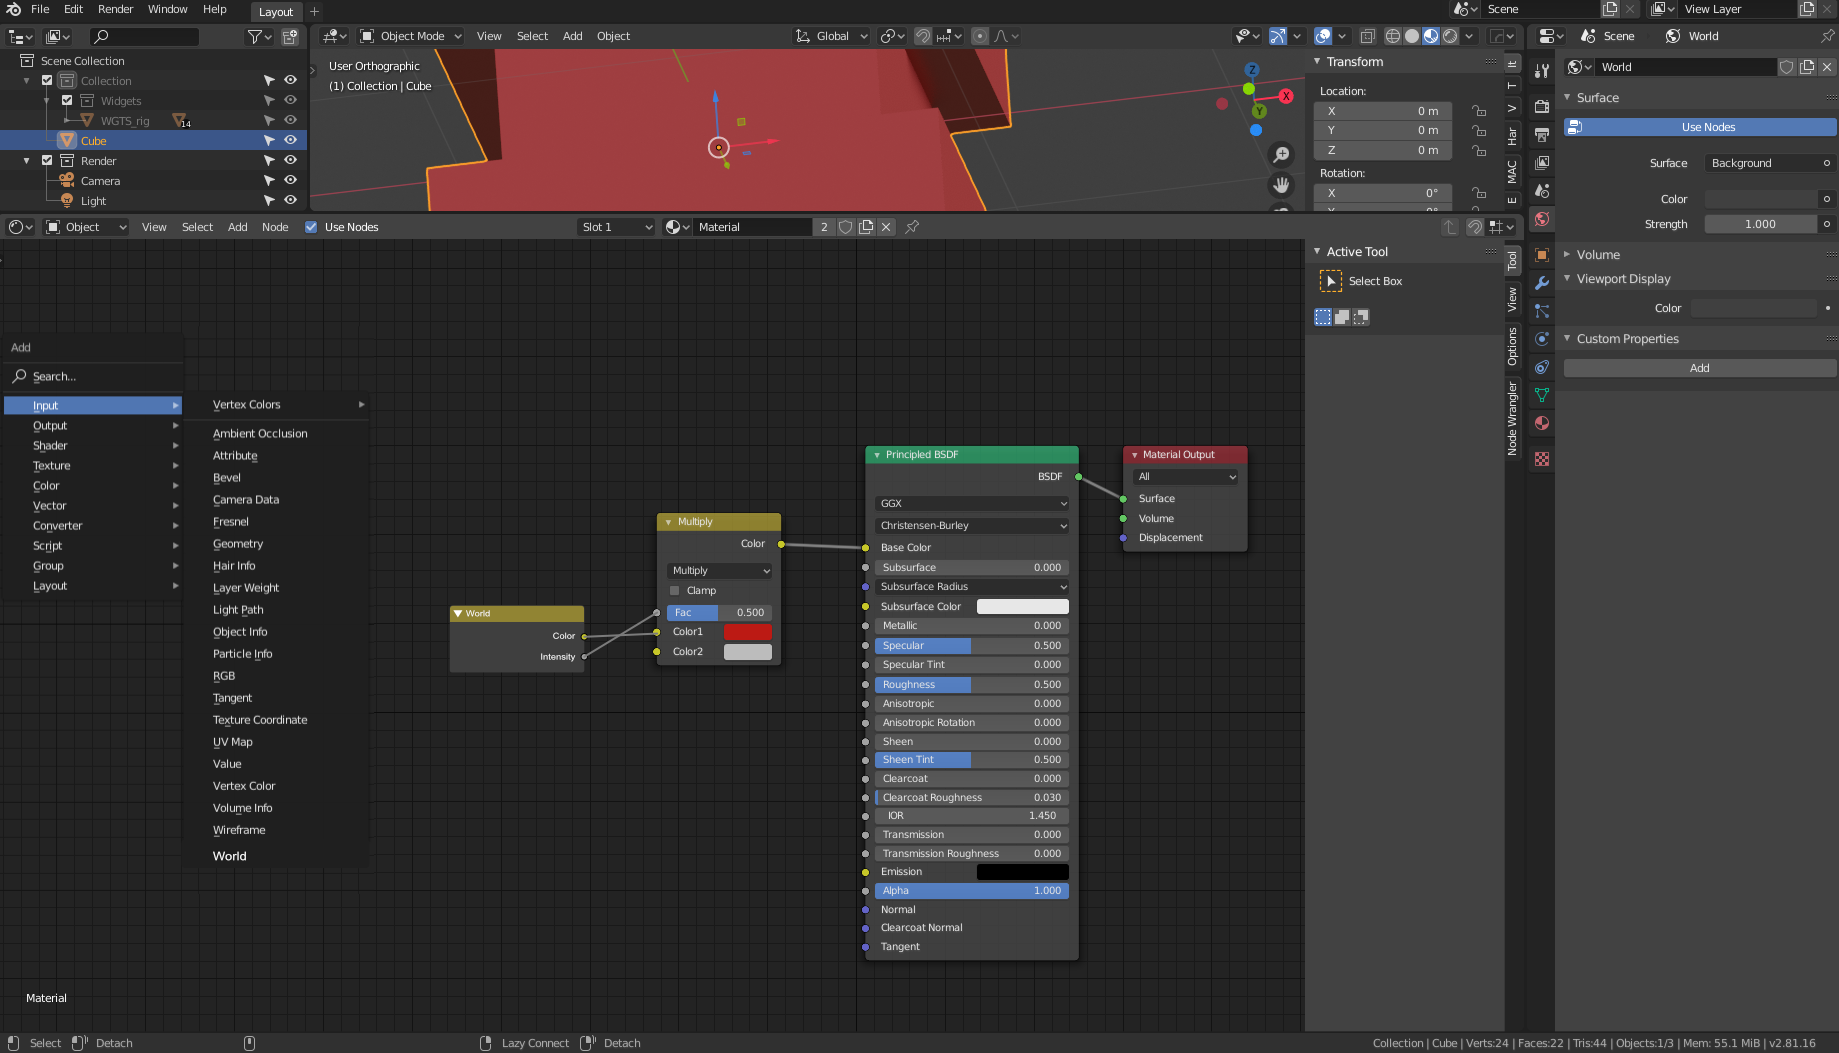Image resolution: width=1839 pixels, height=1053 pixels.
Task: Hide the Camera in outliner
Action: tap(290, 180)
